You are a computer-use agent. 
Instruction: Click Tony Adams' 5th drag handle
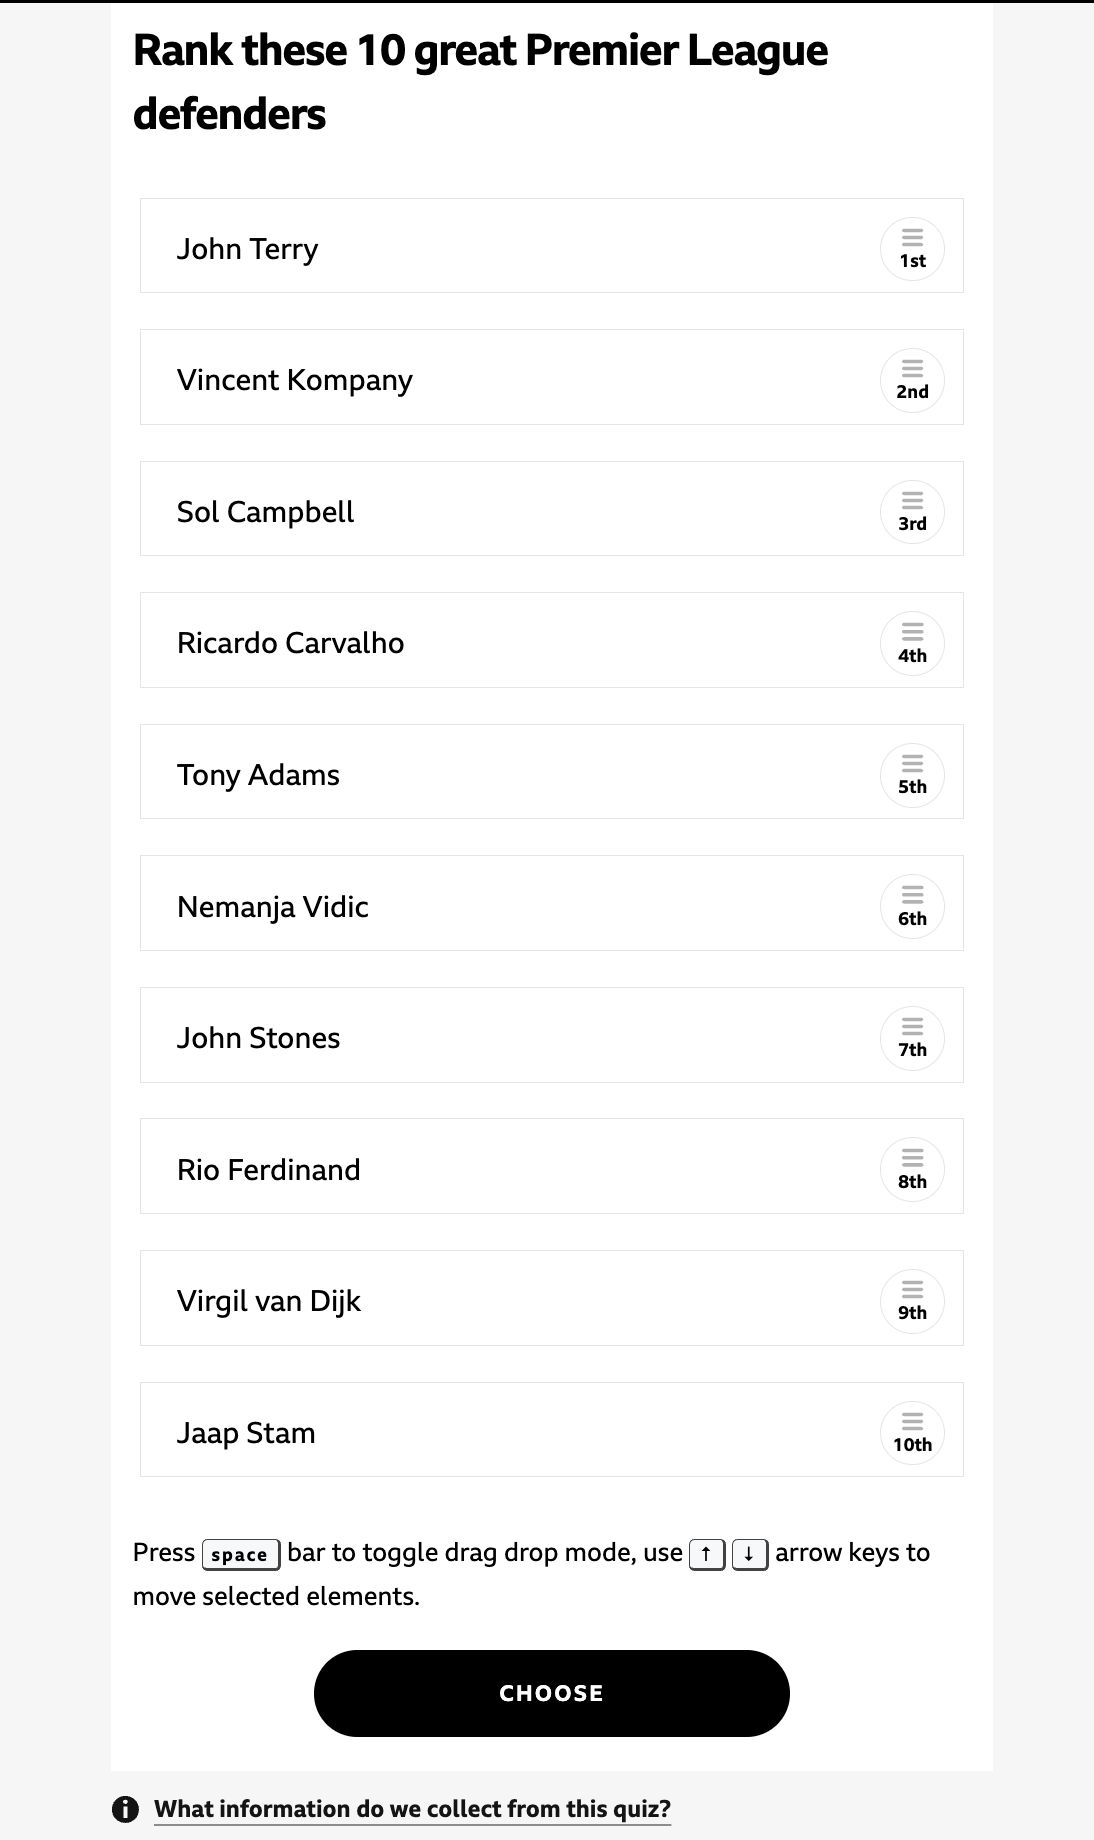[x=912, y=775]
